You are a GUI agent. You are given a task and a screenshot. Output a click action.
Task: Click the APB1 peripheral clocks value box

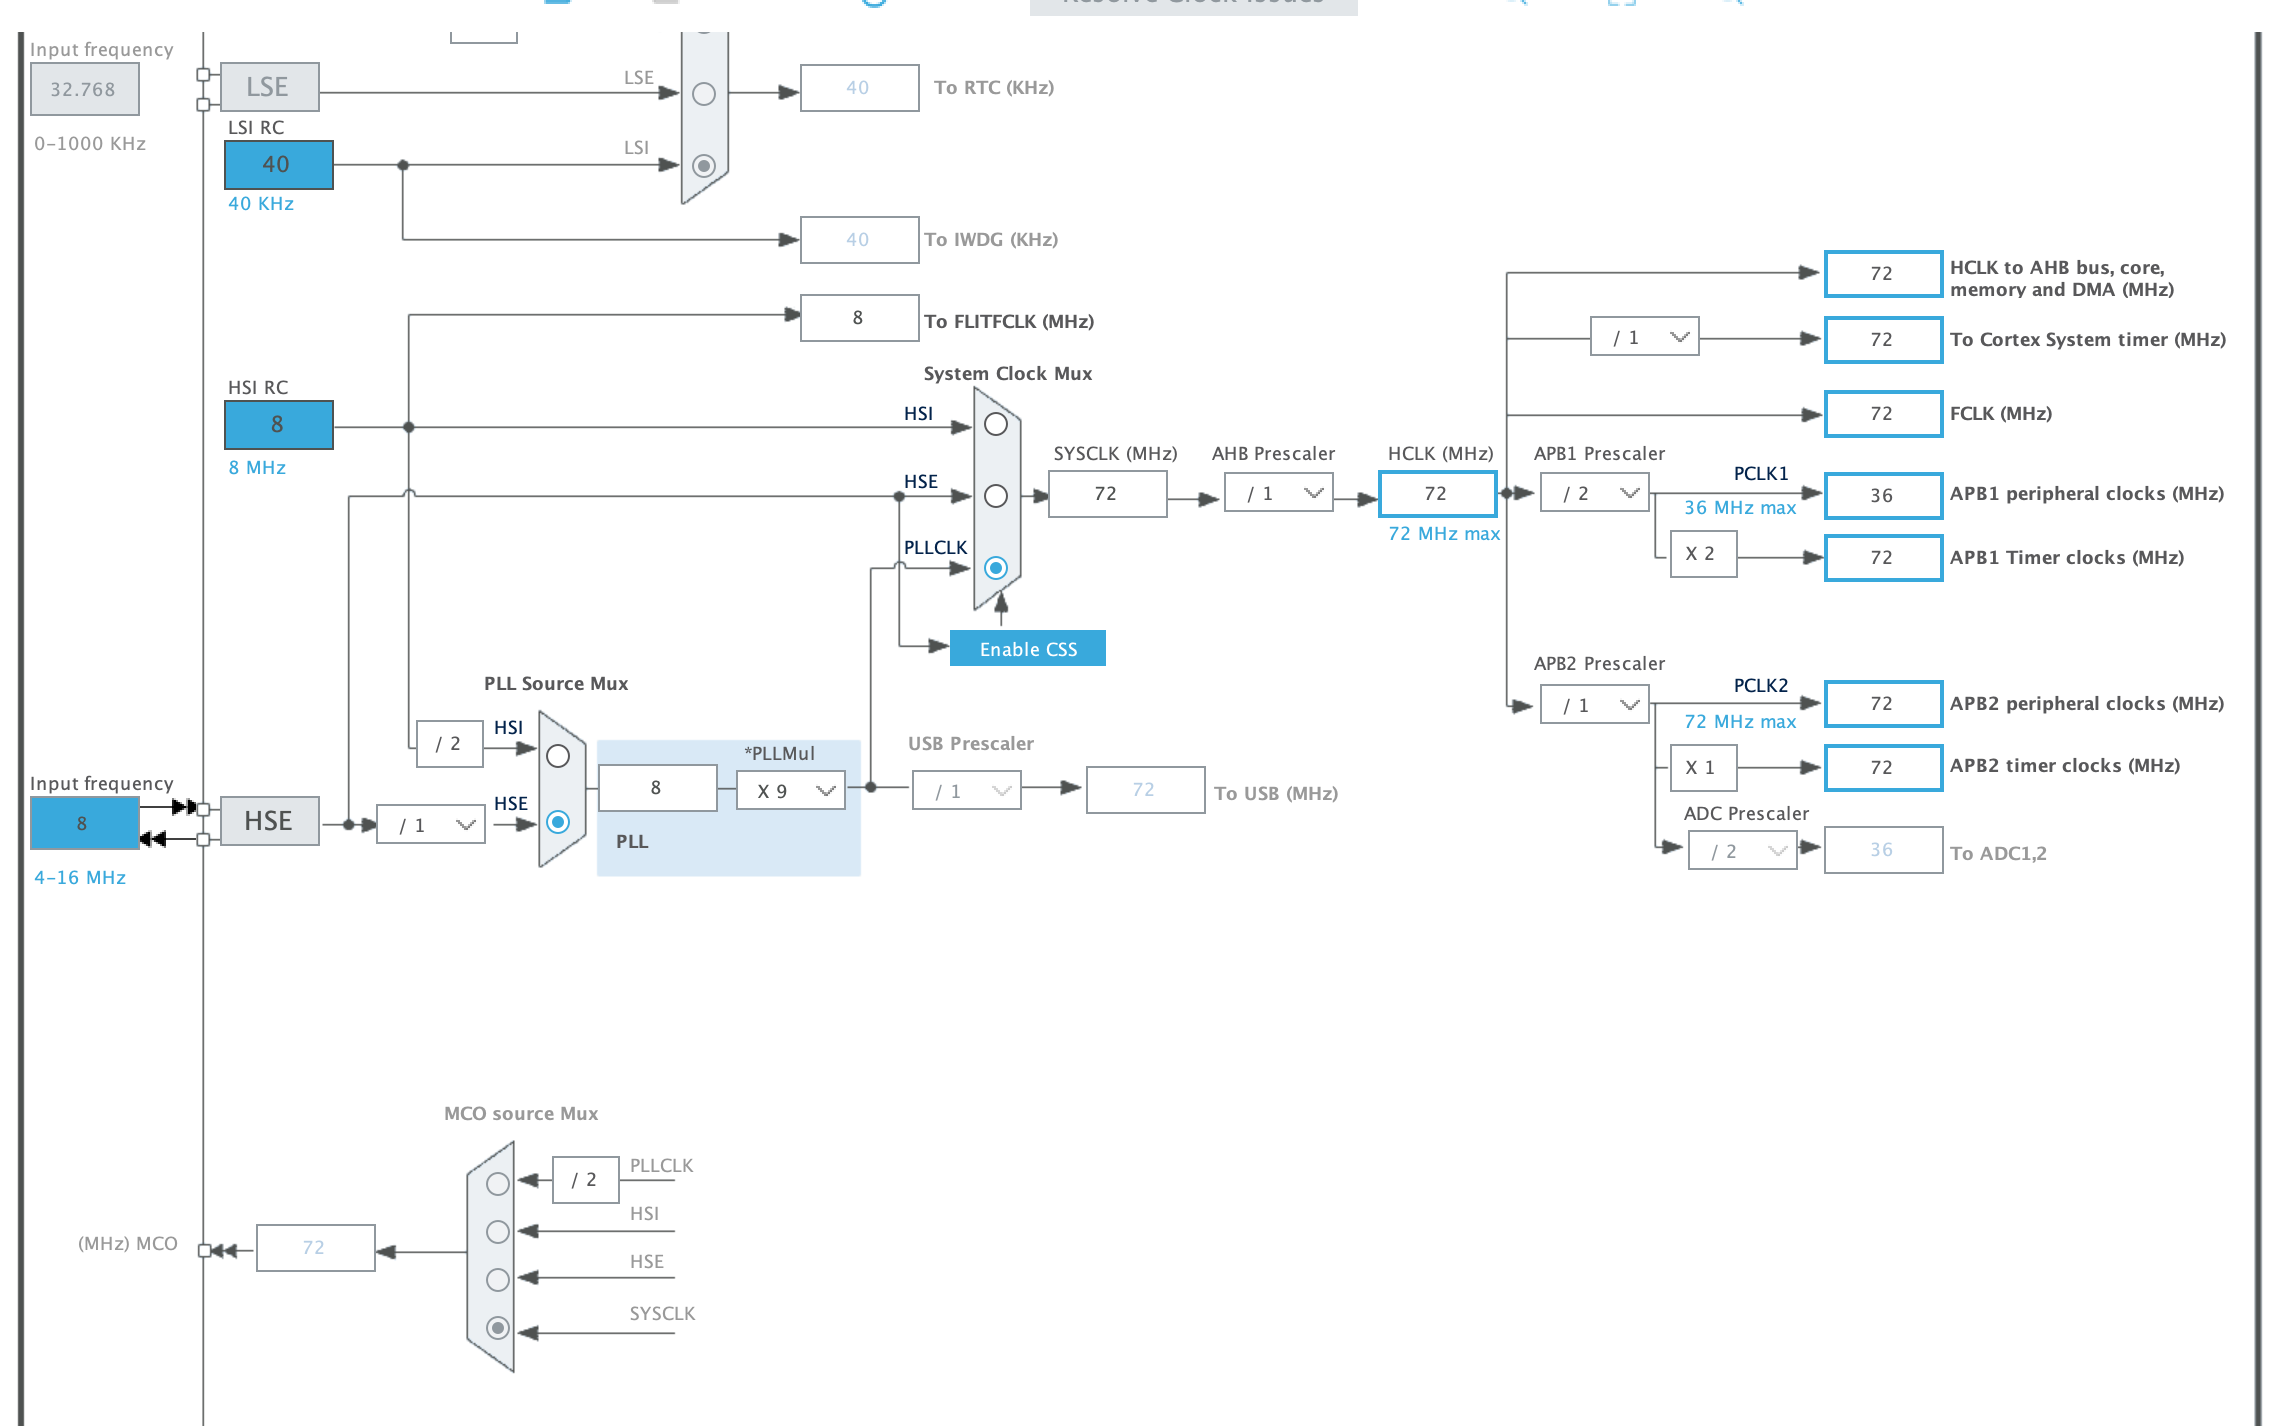1884,496
